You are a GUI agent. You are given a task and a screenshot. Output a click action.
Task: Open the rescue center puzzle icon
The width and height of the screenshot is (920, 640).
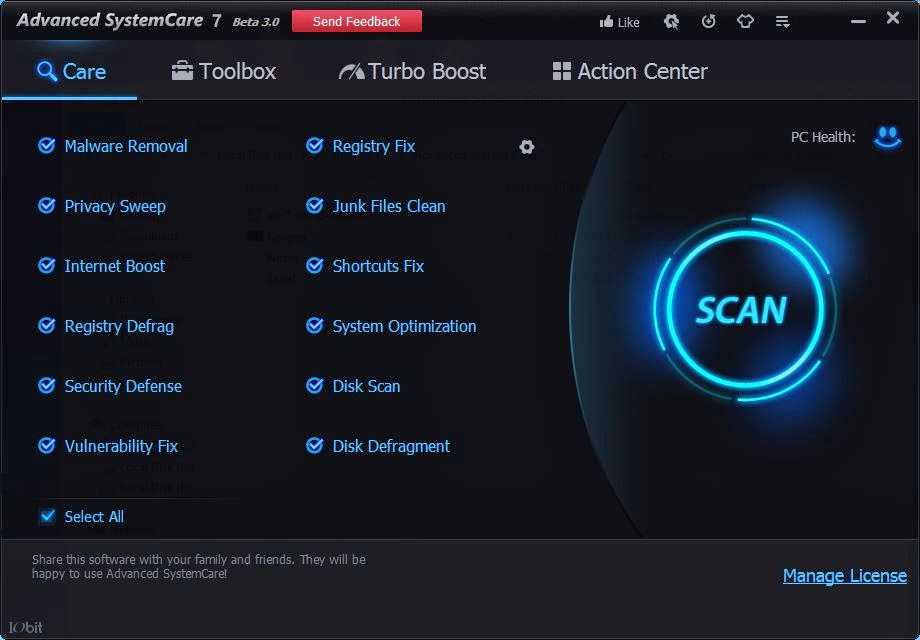coord(671,22)
